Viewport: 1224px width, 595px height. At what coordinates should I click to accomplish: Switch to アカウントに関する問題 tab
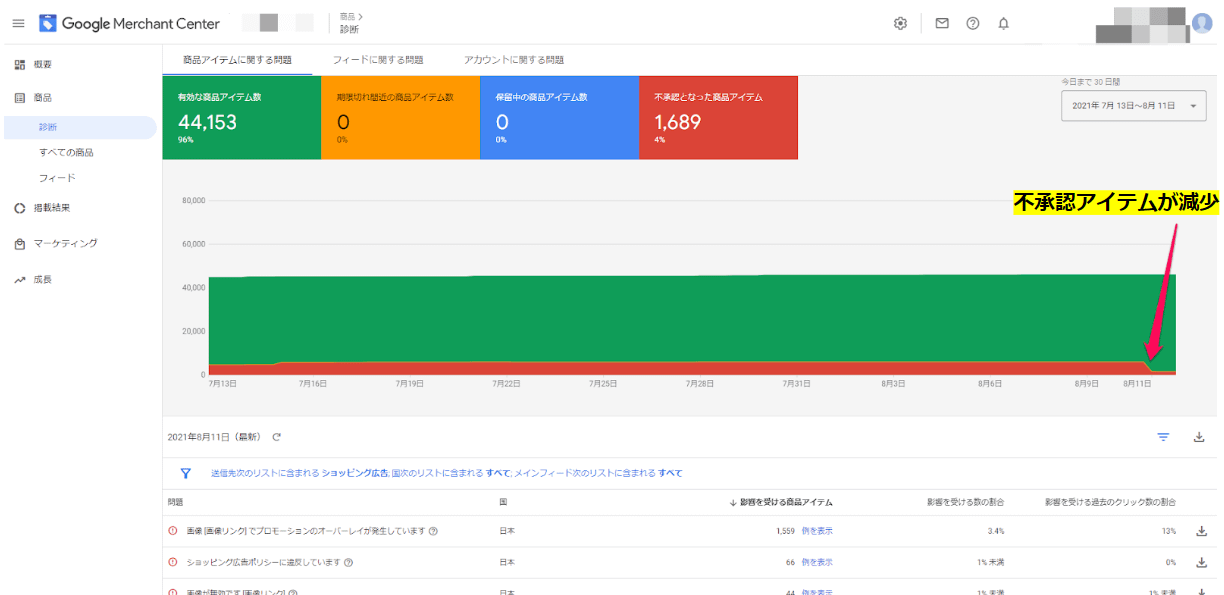(x=513, y=60)
